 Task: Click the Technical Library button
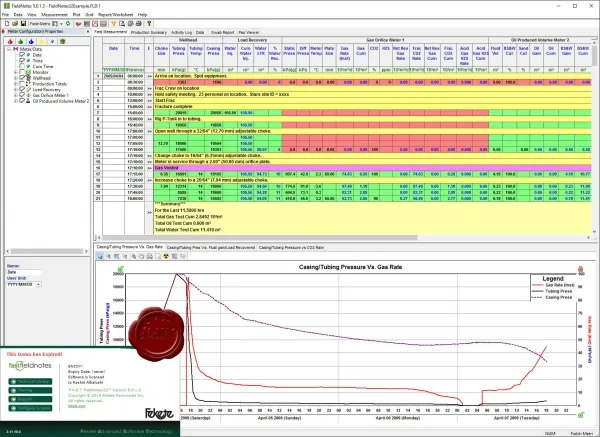[30, 382]
